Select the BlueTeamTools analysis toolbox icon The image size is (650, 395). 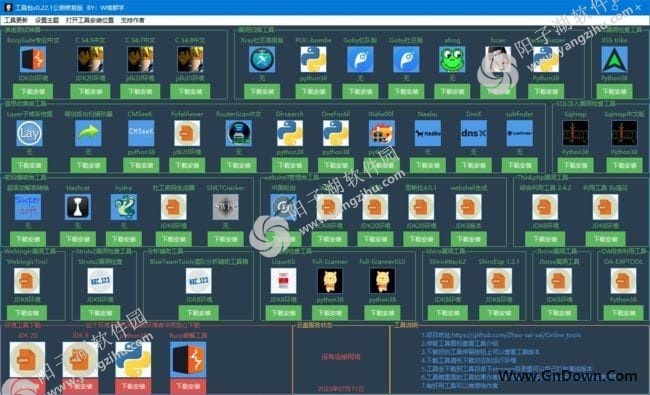coord(199,281)
